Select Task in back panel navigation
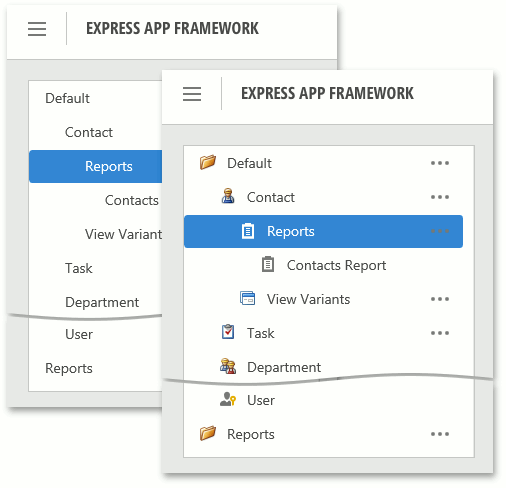Image resolution: width=506 pixels, height=488 pixels. click(79, 268)
